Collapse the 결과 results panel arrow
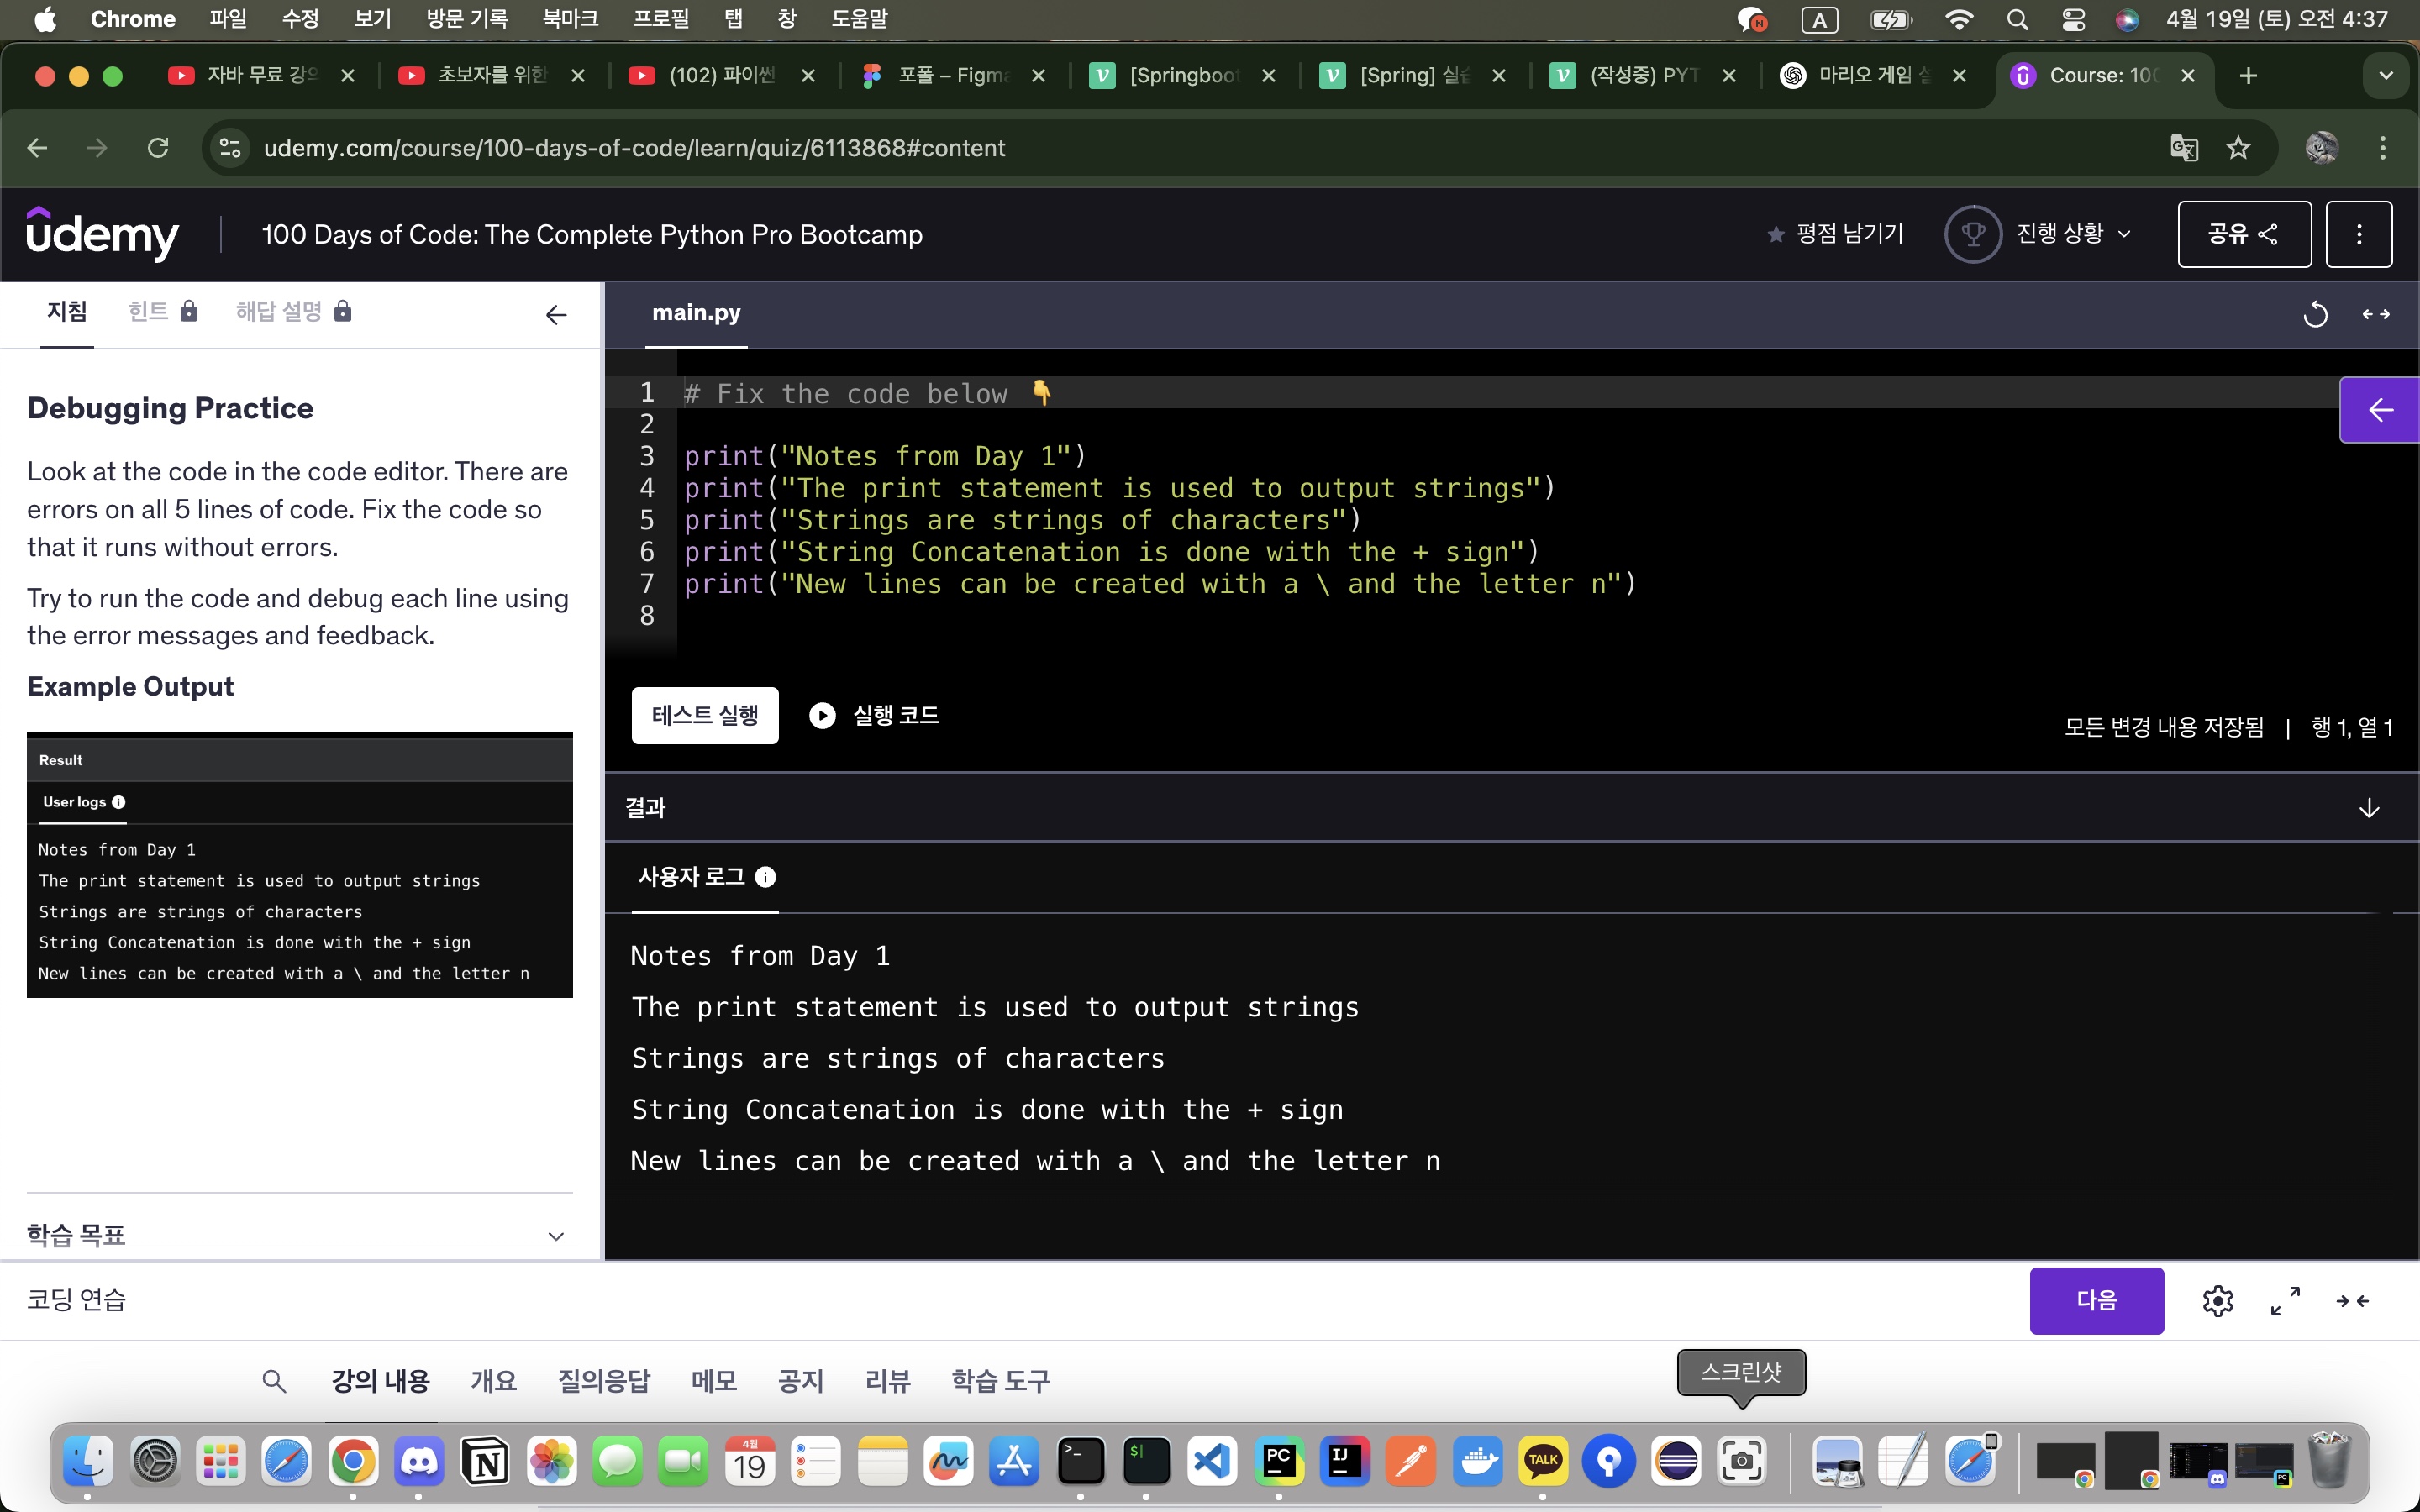2420x1512 pixels. [x=2368, y=808]
